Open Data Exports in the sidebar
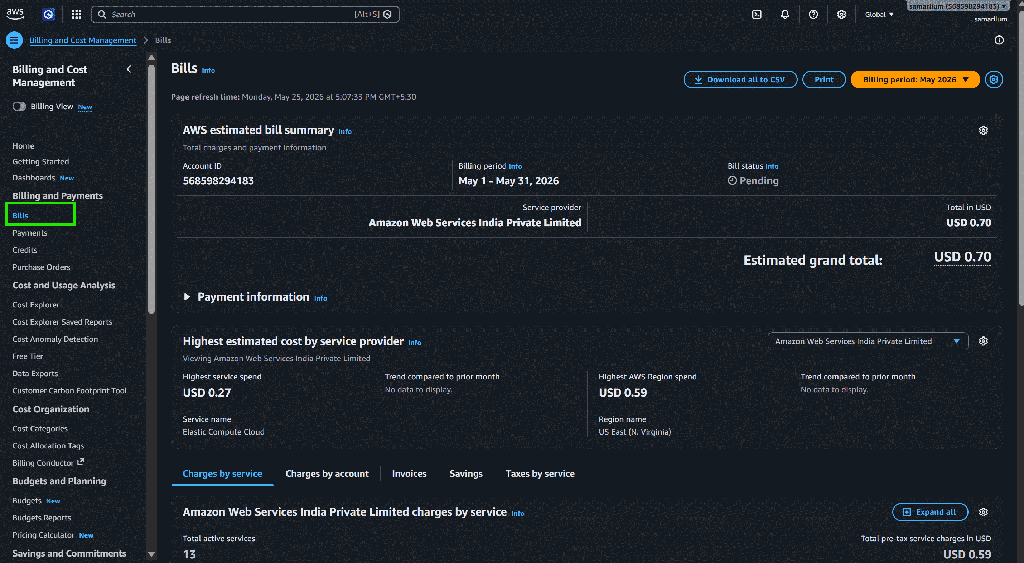 point(35,373)
